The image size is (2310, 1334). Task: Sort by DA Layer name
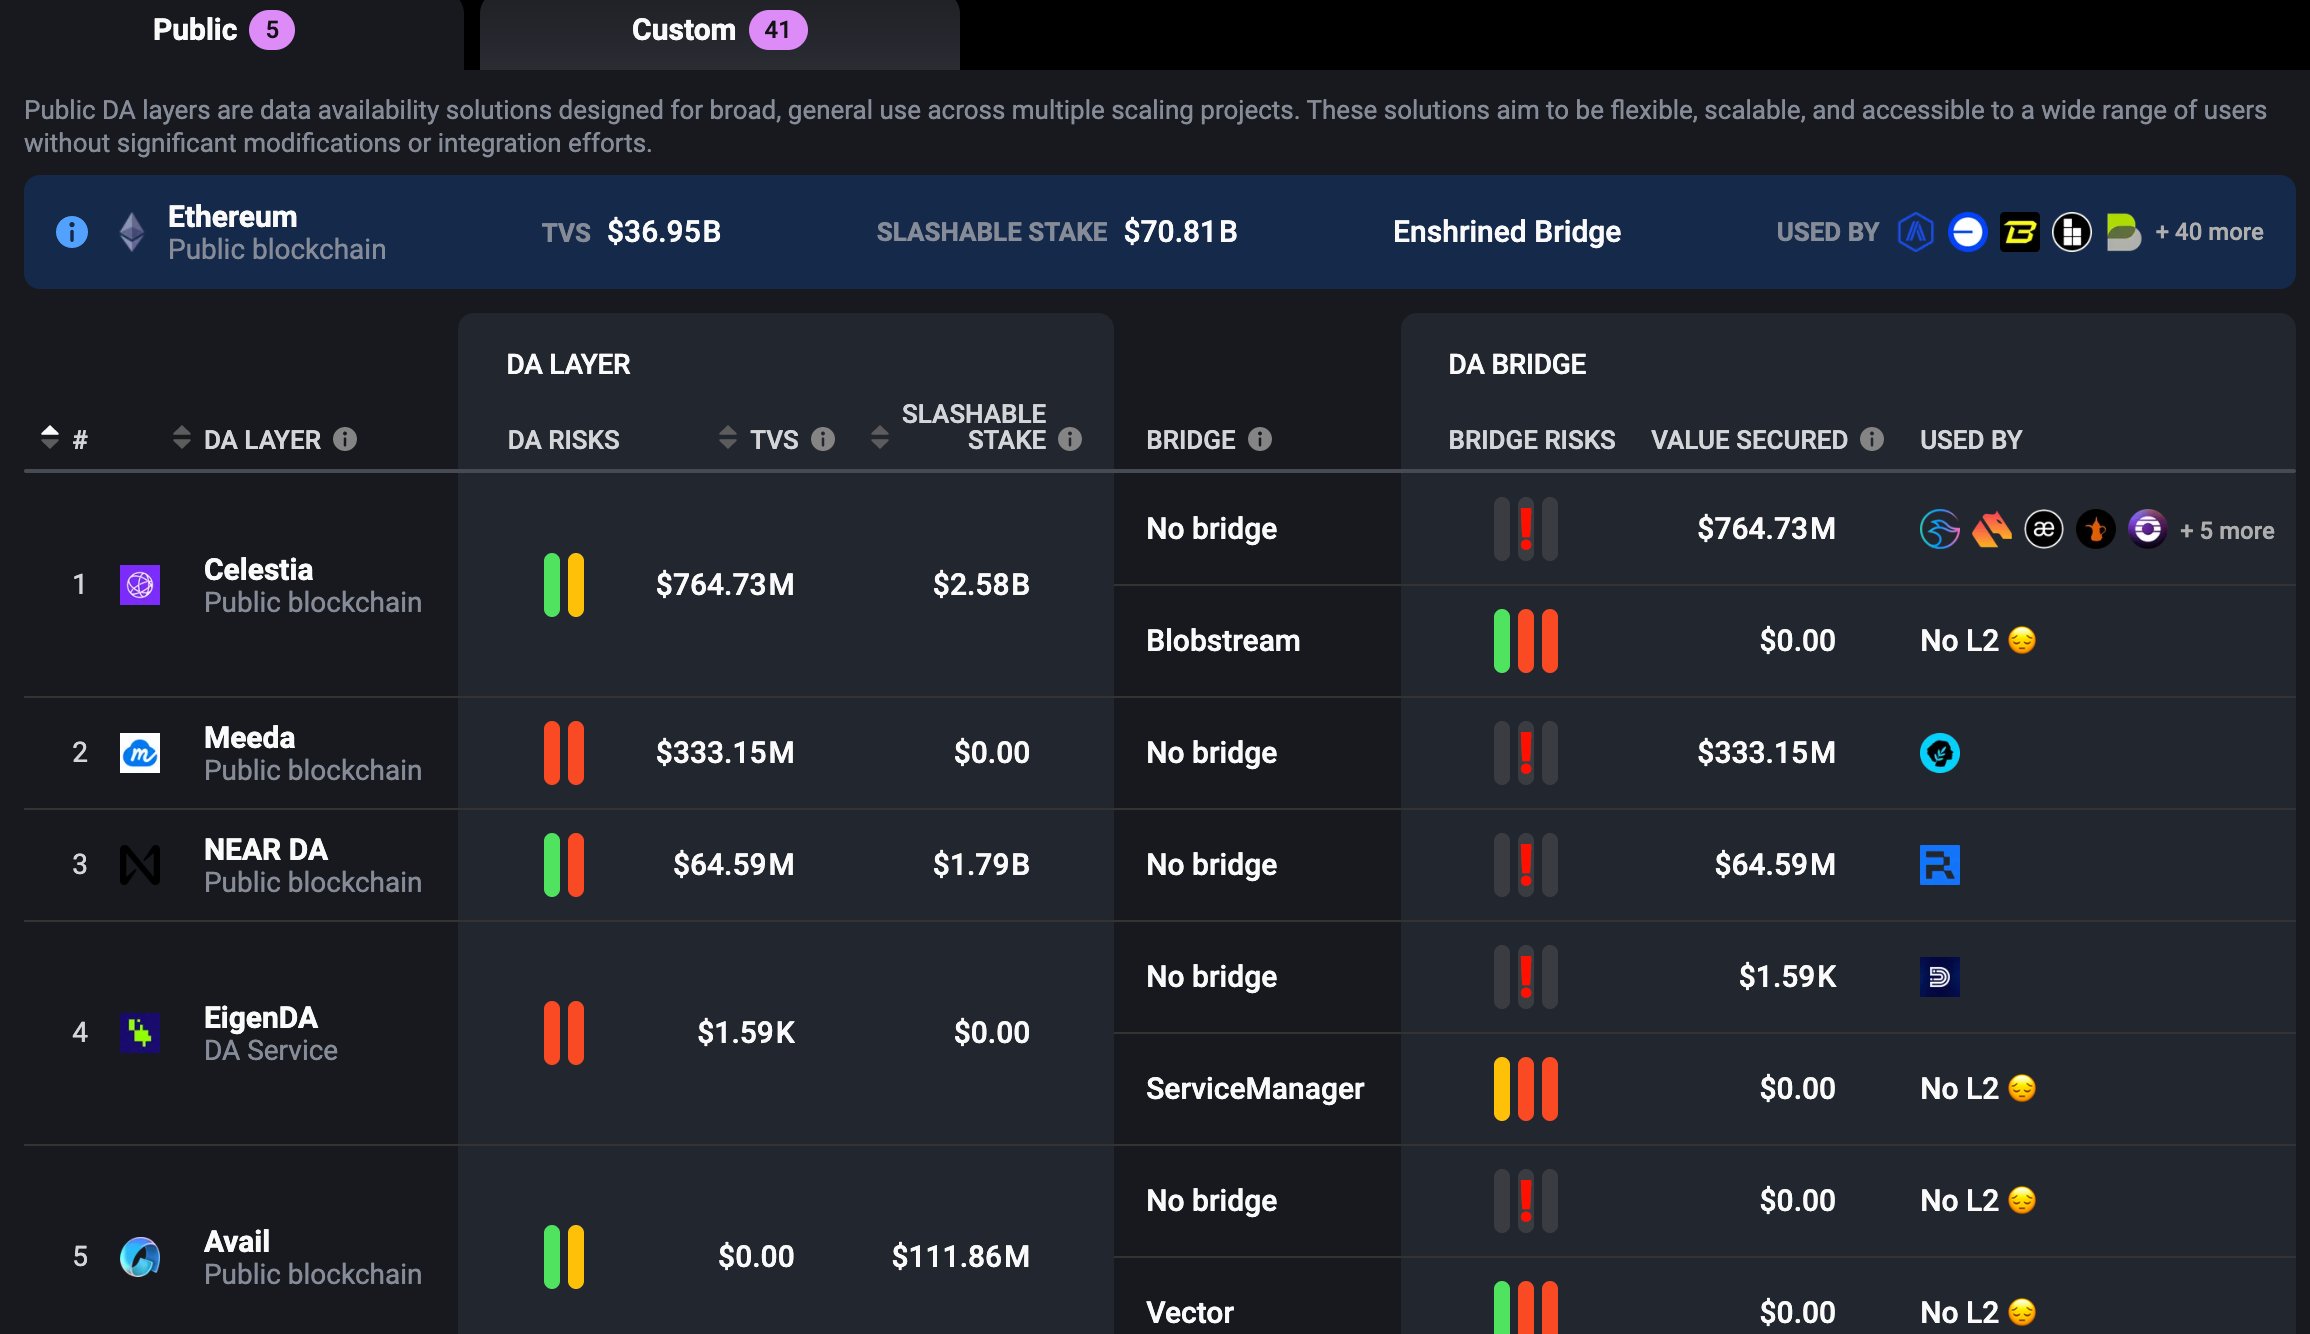pos(181,438)
